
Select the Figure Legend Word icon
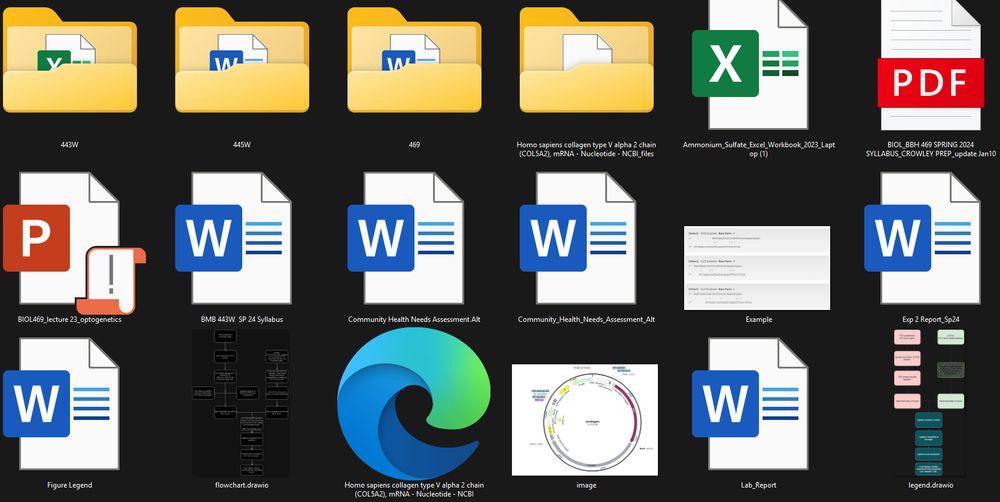(x=61, y=404)
